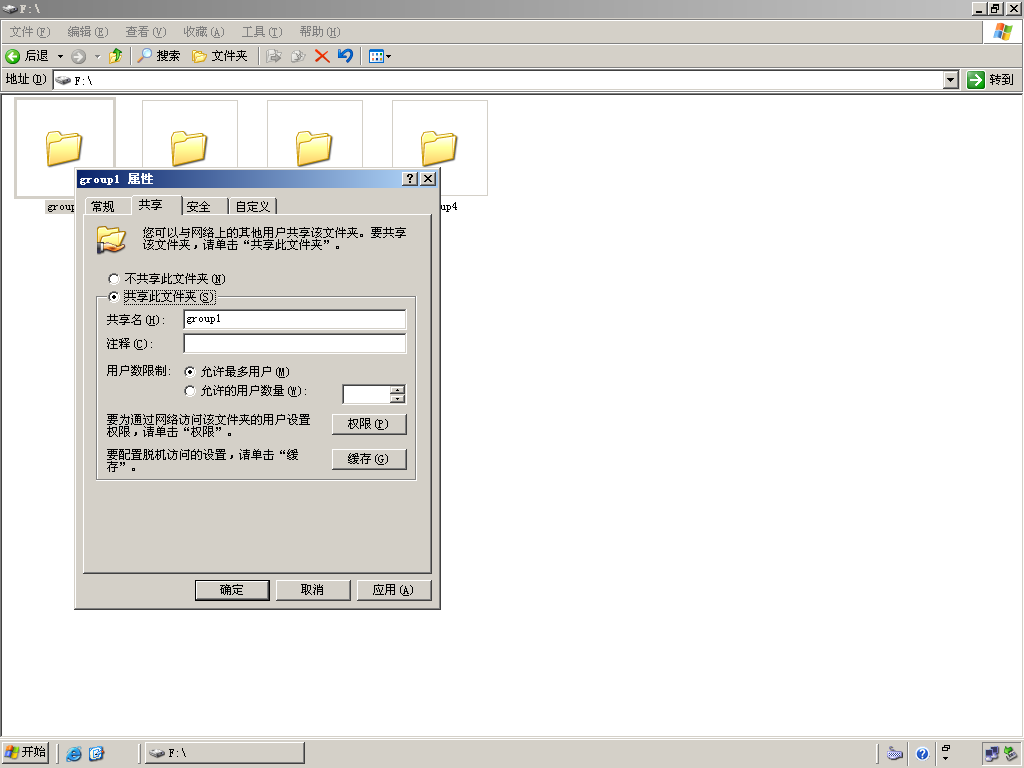Switch to the 自定义 (Customize) tab
Screen dimensions: 1024x768
[x=253, y=206]
